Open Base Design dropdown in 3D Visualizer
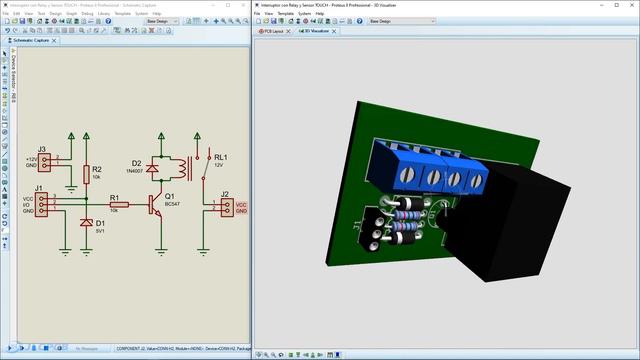The width and height of the screenshot is (640, 360). pos(402,21)
